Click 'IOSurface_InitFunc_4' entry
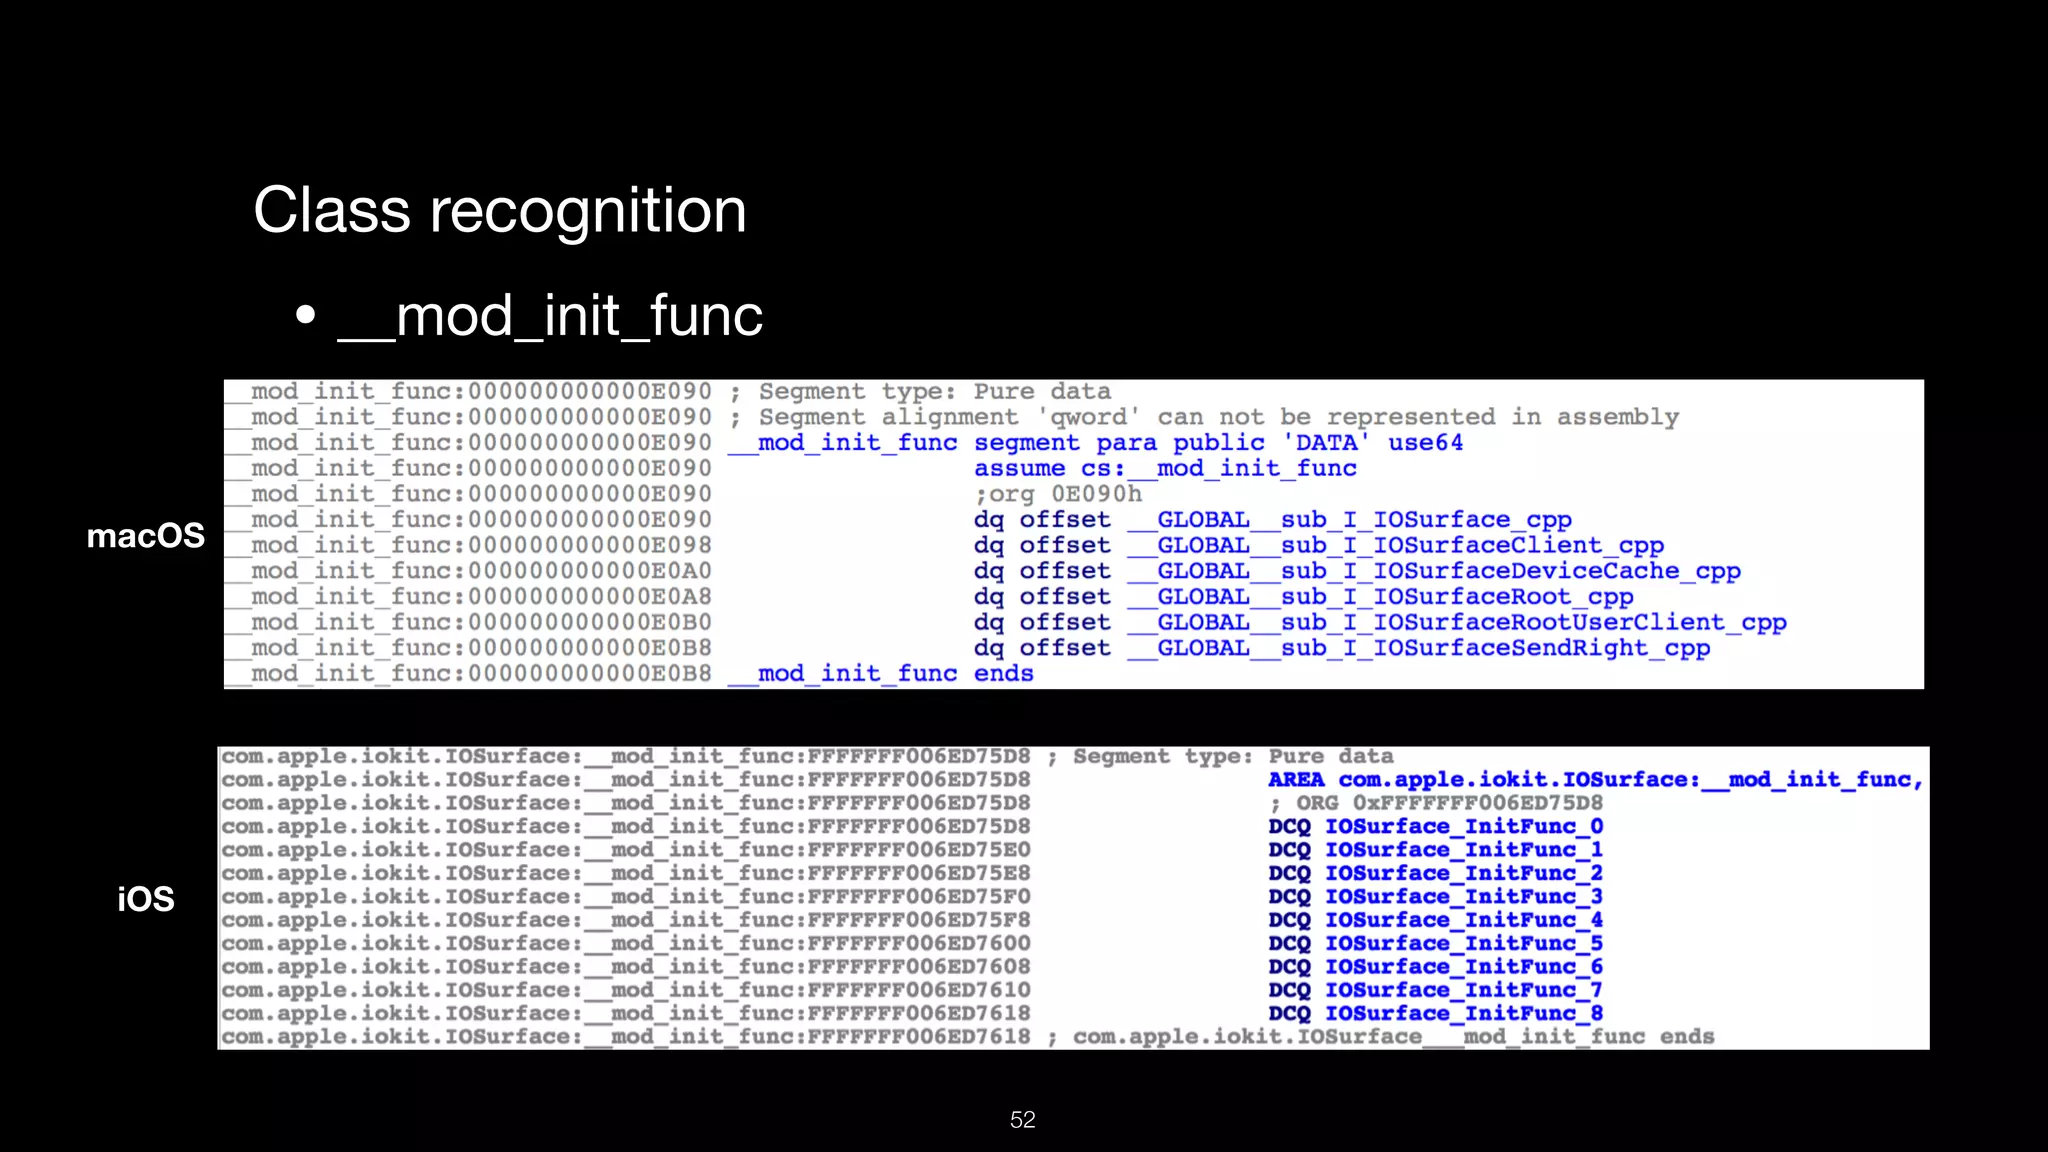Viewport: 2048px width, 1152px height. (1464, 920)
